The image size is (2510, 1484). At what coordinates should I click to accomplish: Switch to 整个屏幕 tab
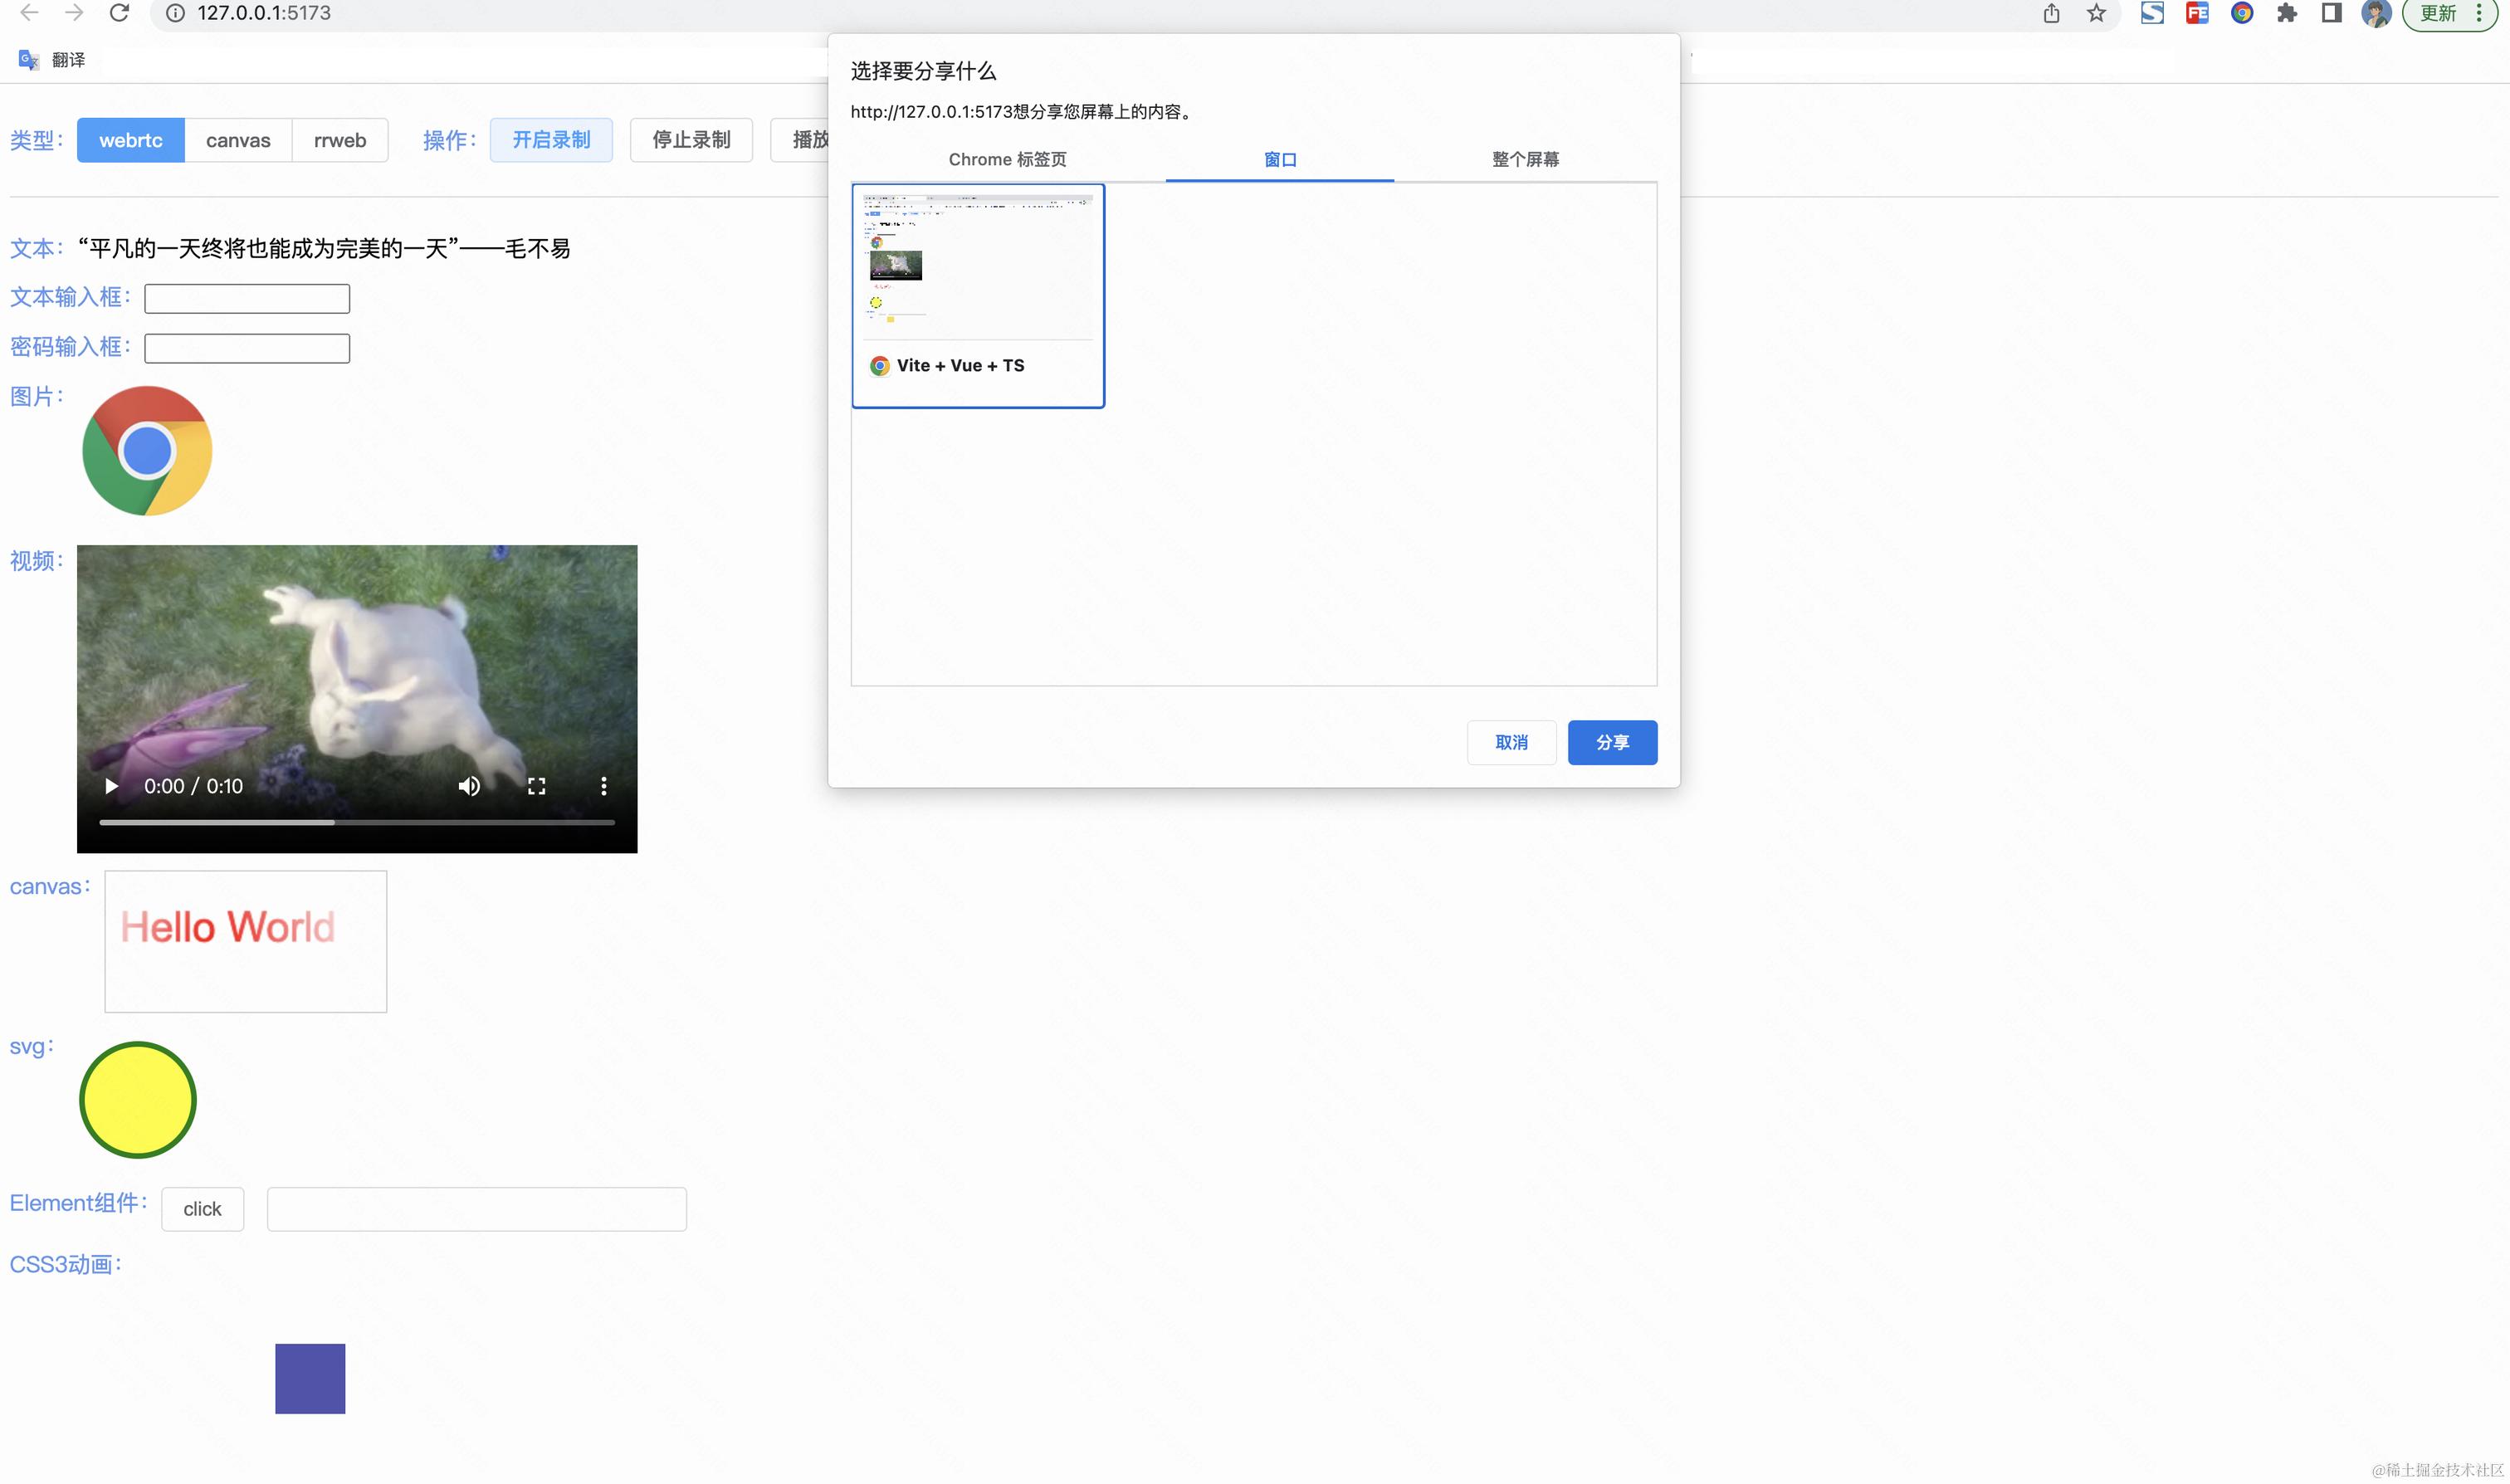click(x=1525, y=159)
